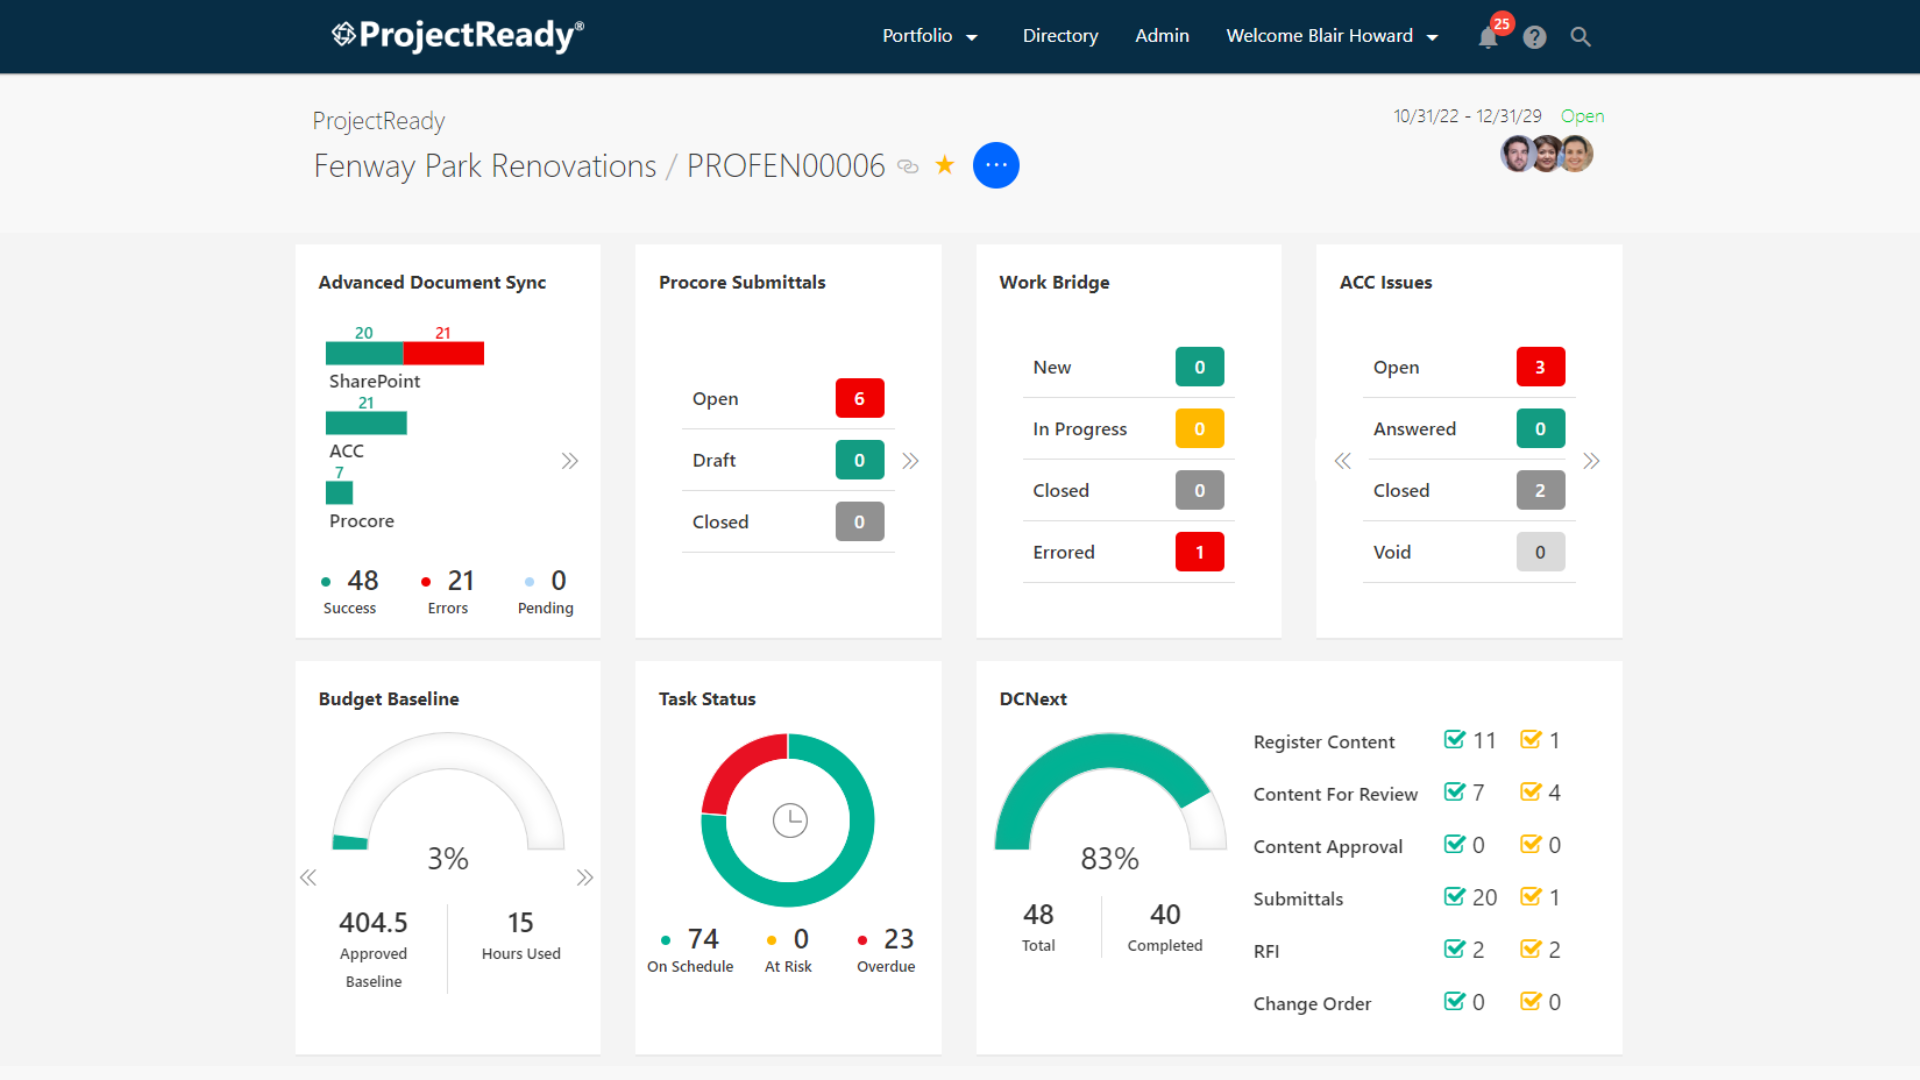Screen dimensions: 1920x1080
Task: Click the link icon beside PROFEN00006
Action: tap(907, 166)
